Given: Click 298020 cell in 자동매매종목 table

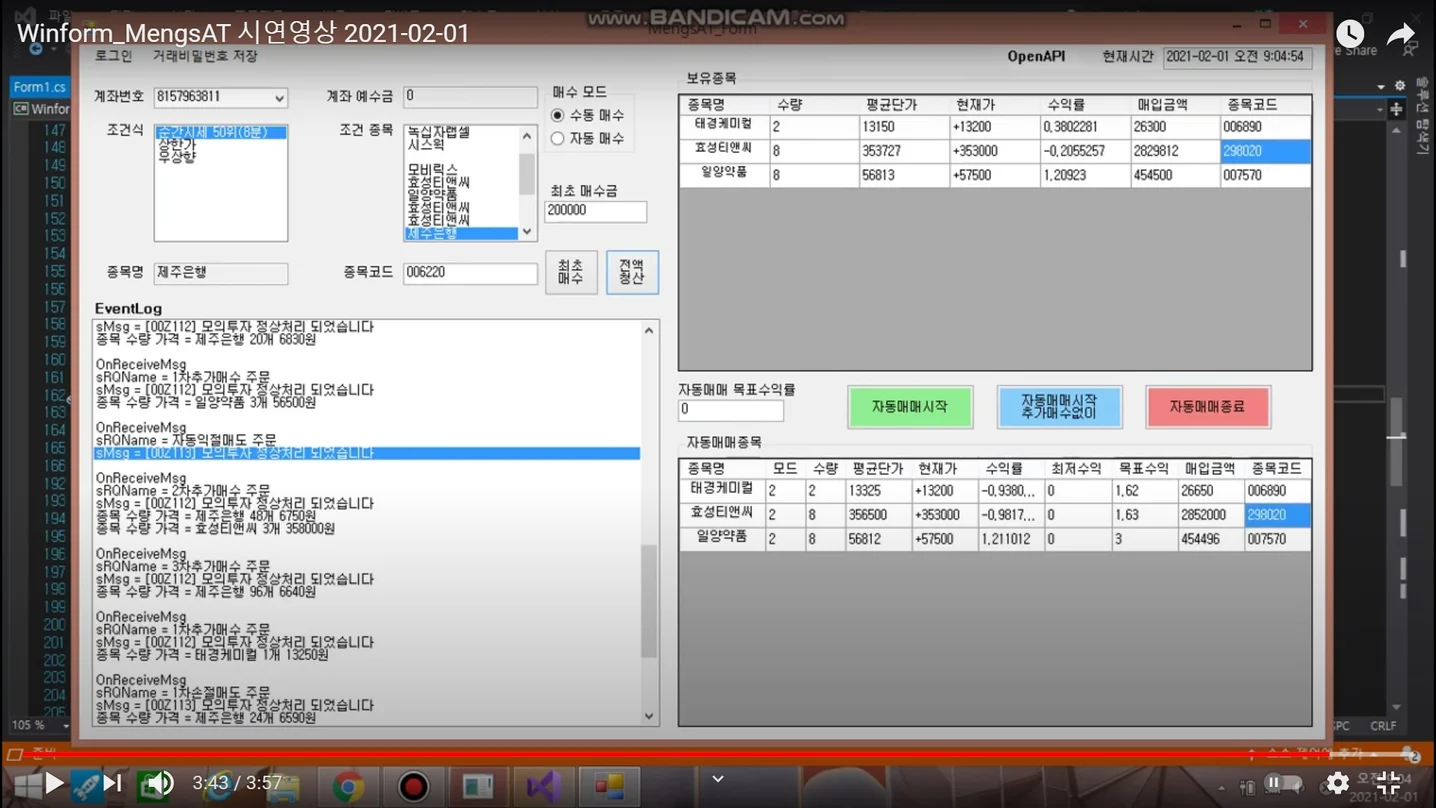Looking at the screenshot, I should click(x=1277, y=515).
